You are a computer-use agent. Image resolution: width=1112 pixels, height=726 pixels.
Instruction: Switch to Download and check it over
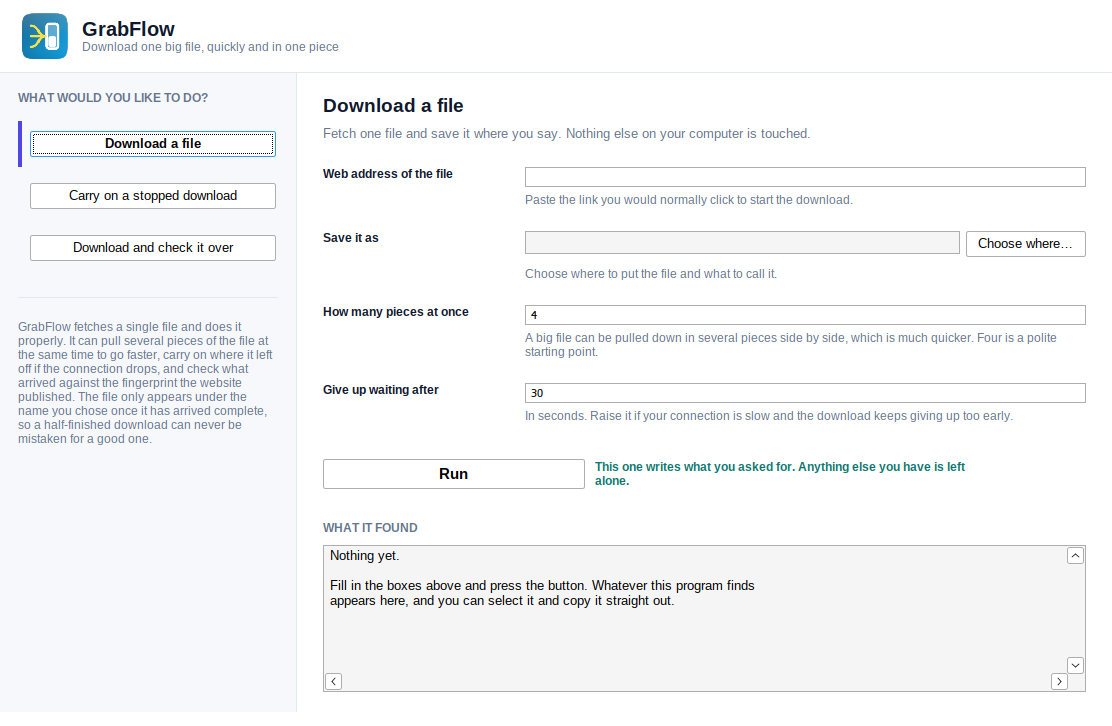click(x=152, y=247)
